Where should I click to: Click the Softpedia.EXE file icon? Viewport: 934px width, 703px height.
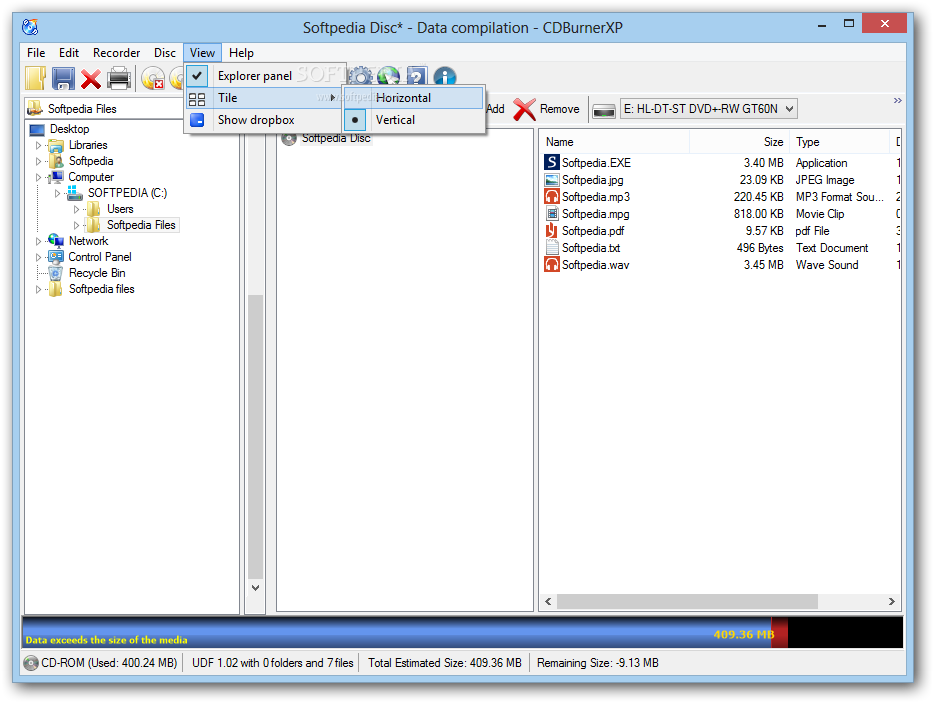point(552,162)
